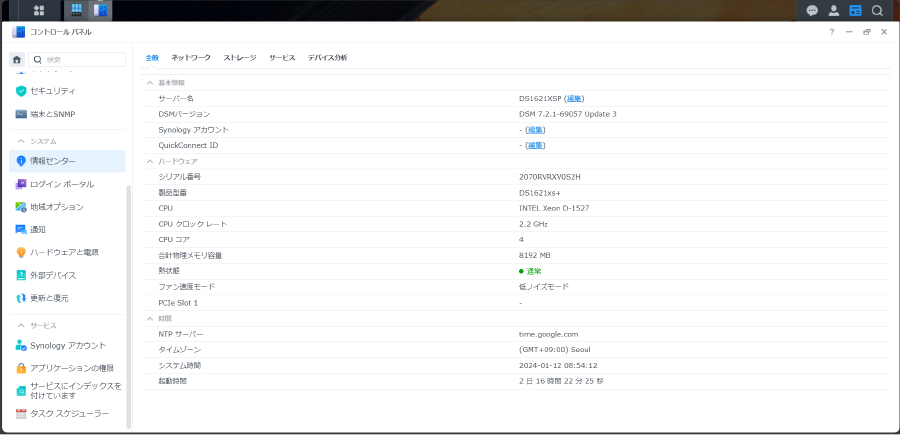The height and width of the screenshot is (435, 900).
Task: Click the INTEL Xeon D-1527 value
Action: pyautogui.click(x=554, y=208)
